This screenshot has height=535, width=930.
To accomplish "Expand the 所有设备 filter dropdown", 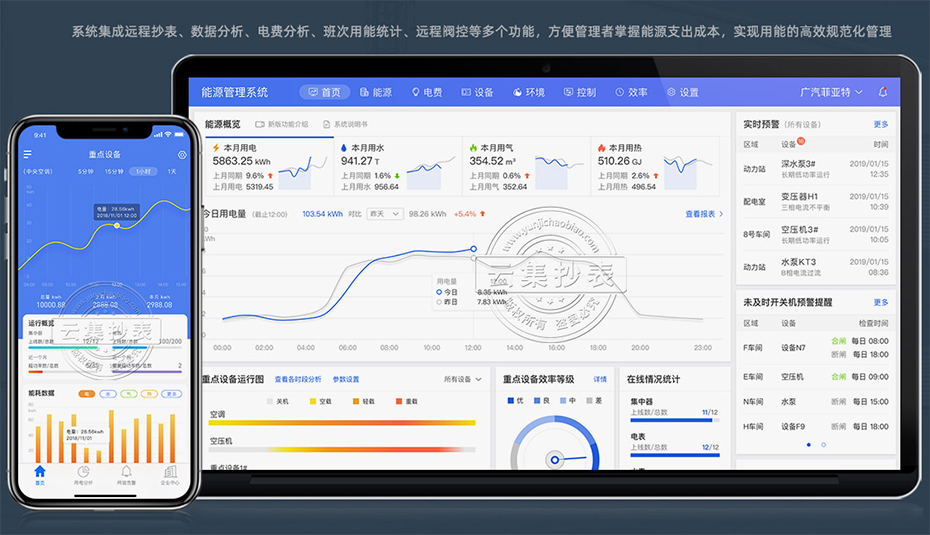I will pyautogui.click(x=462, y=380).
